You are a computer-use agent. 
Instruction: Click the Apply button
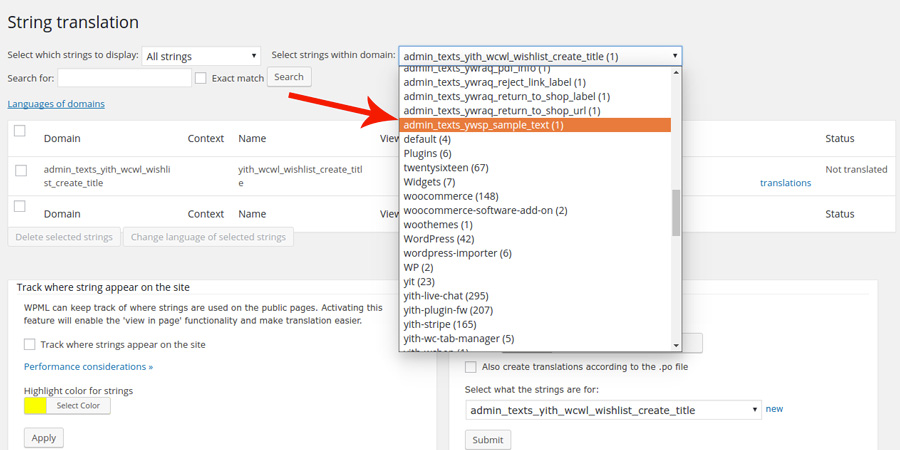pos(44,438)
